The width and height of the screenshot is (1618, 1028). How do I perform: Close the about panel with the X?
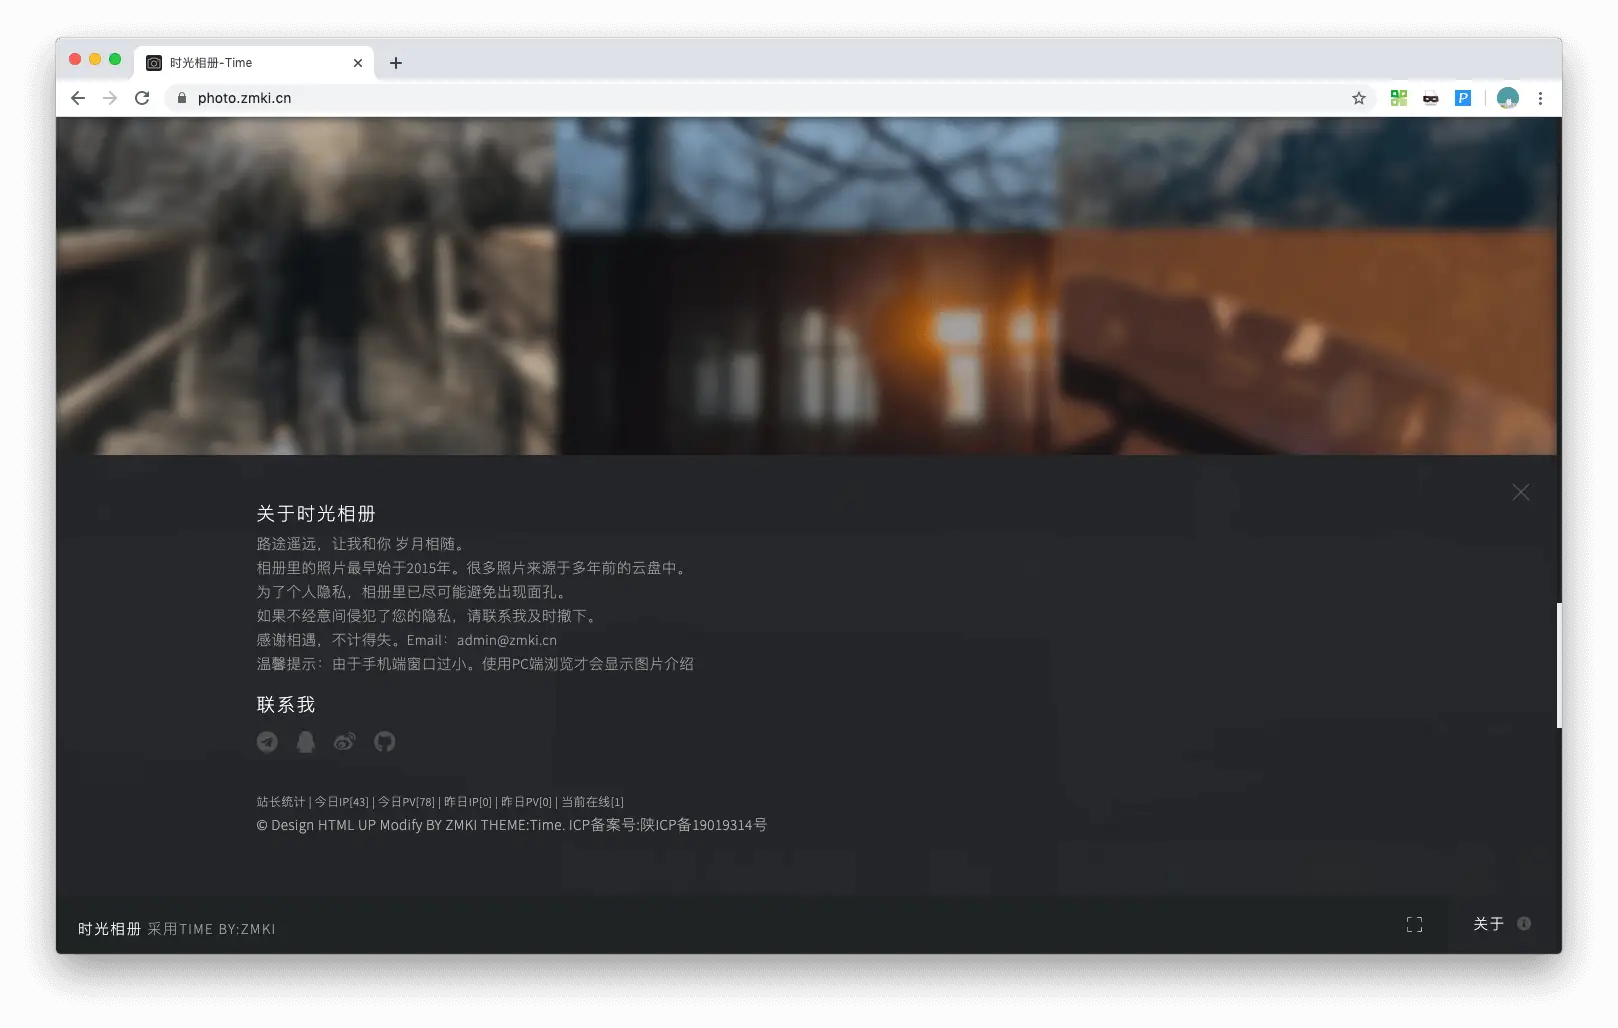coord(1520,492)
